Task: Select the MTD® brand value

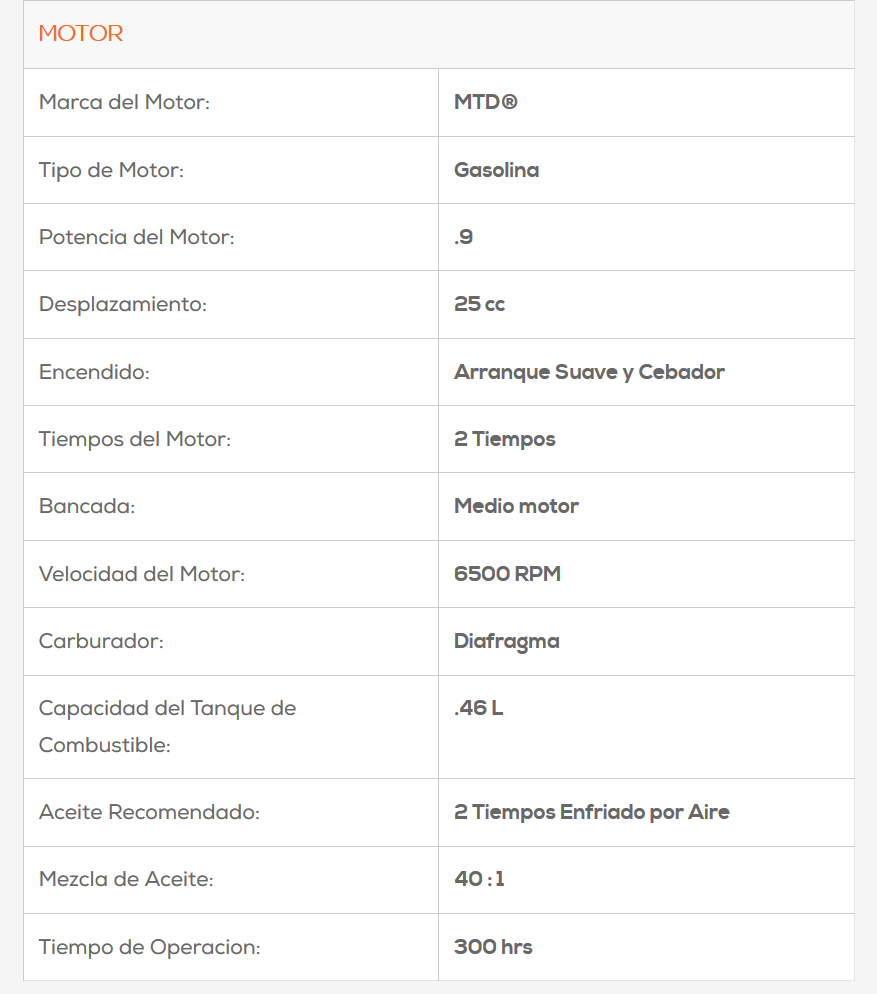Action: [486, 102]
